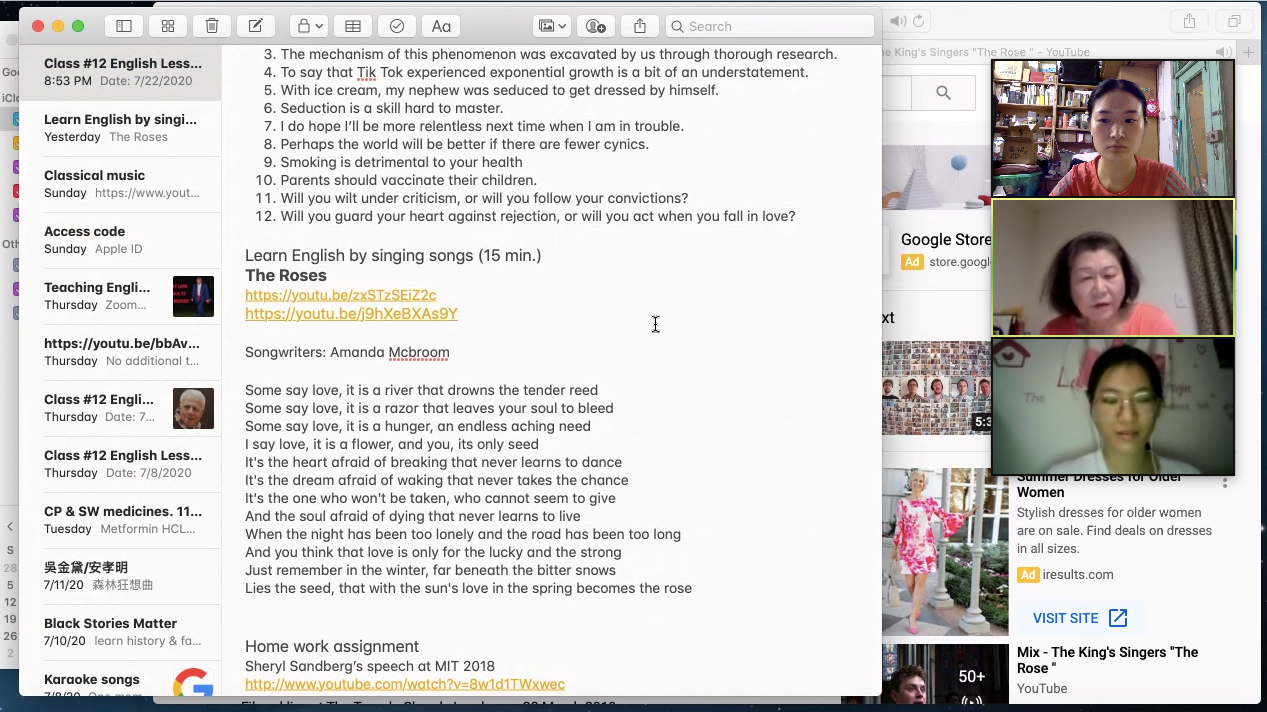Select the bottom Zoom participant video
Image resolution: width=1267 pixels, height=712 pixels.
1113,406
